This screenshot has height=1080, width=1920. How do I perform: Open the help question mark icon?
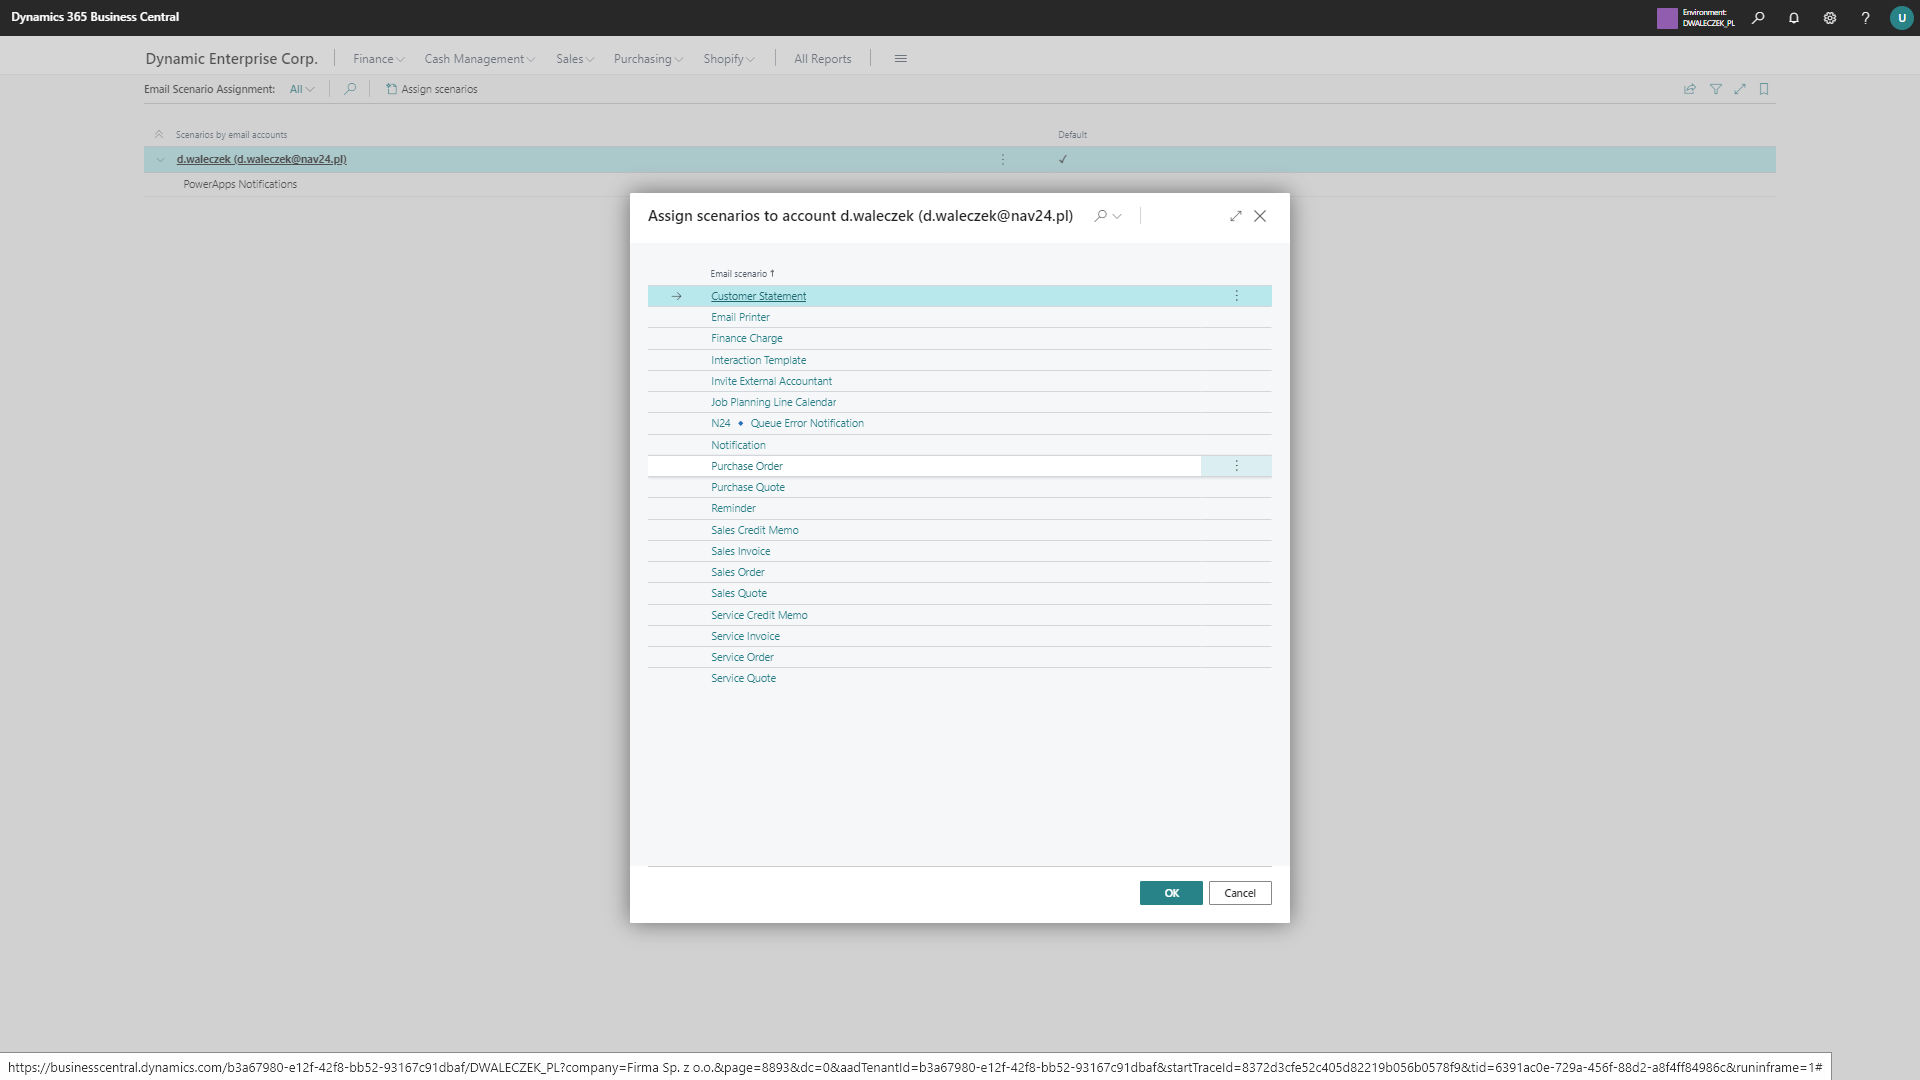point(1865,18)
